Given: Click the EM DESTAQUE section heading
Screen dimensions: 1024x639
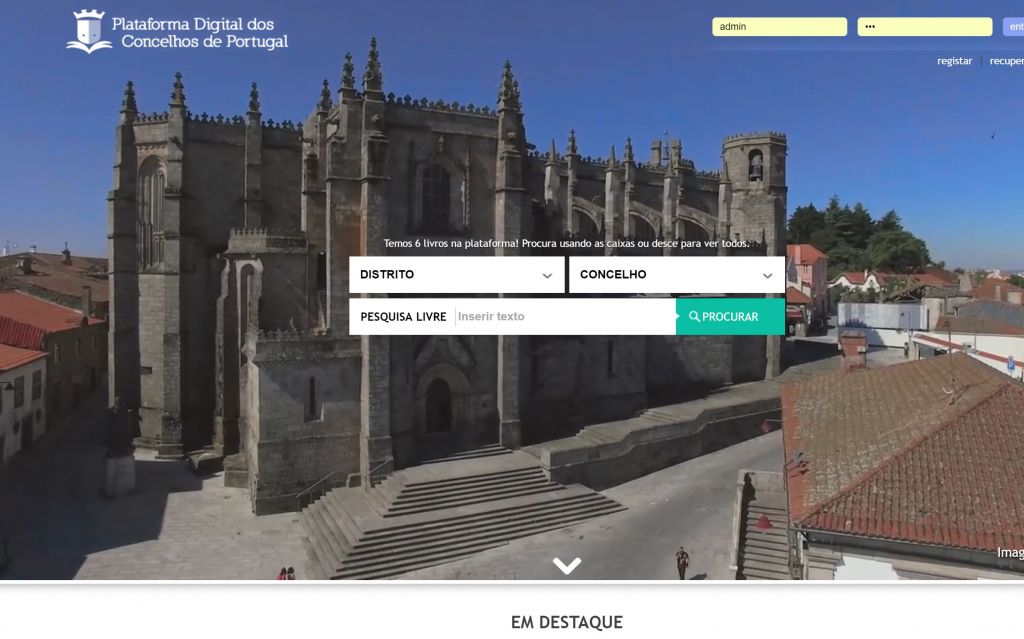Looking at the screenshot, I should coord(566,622).
